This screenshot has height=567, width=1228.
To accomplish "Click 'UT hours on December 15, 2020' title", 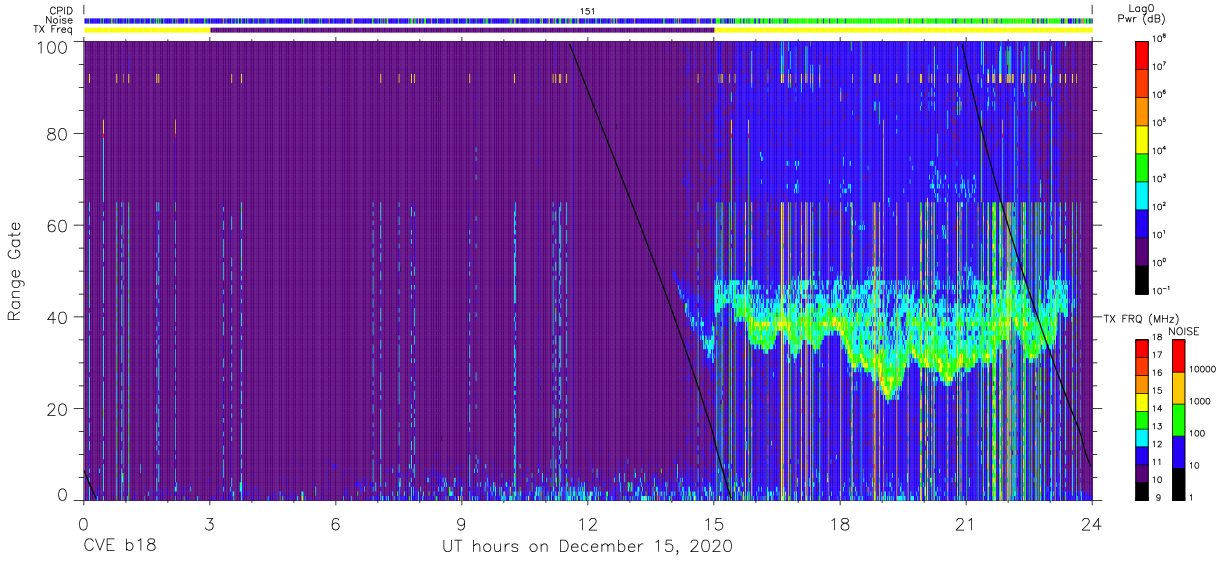I will [588, 546].
